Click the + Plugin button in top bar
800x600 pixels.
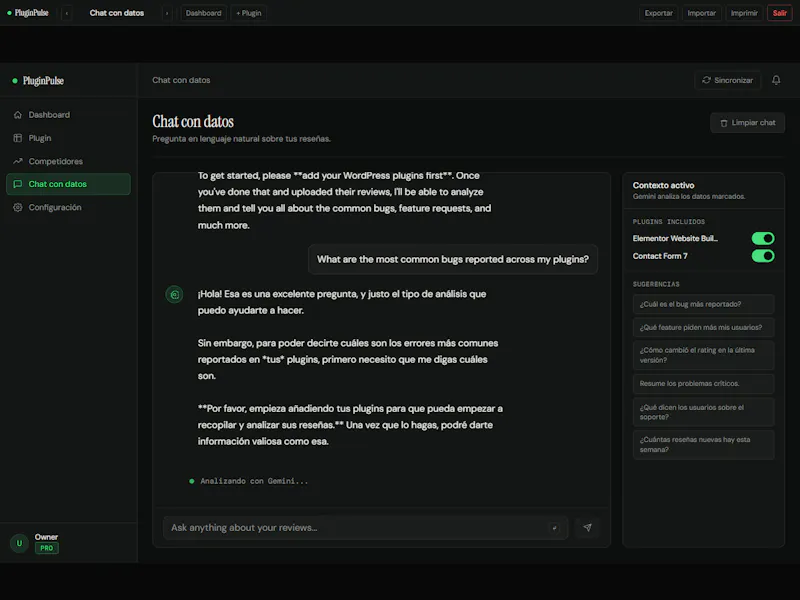249,13
